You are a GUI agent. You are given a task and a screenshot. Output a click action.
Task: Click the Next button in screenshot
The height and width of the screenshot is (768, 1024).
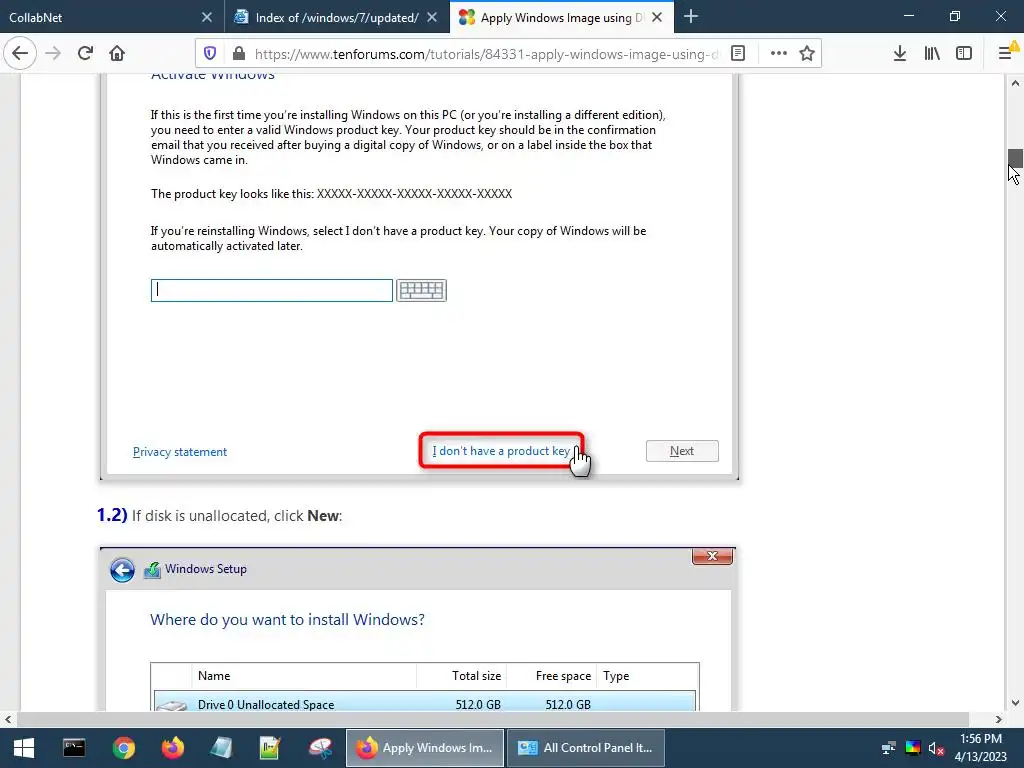(682, 451)
